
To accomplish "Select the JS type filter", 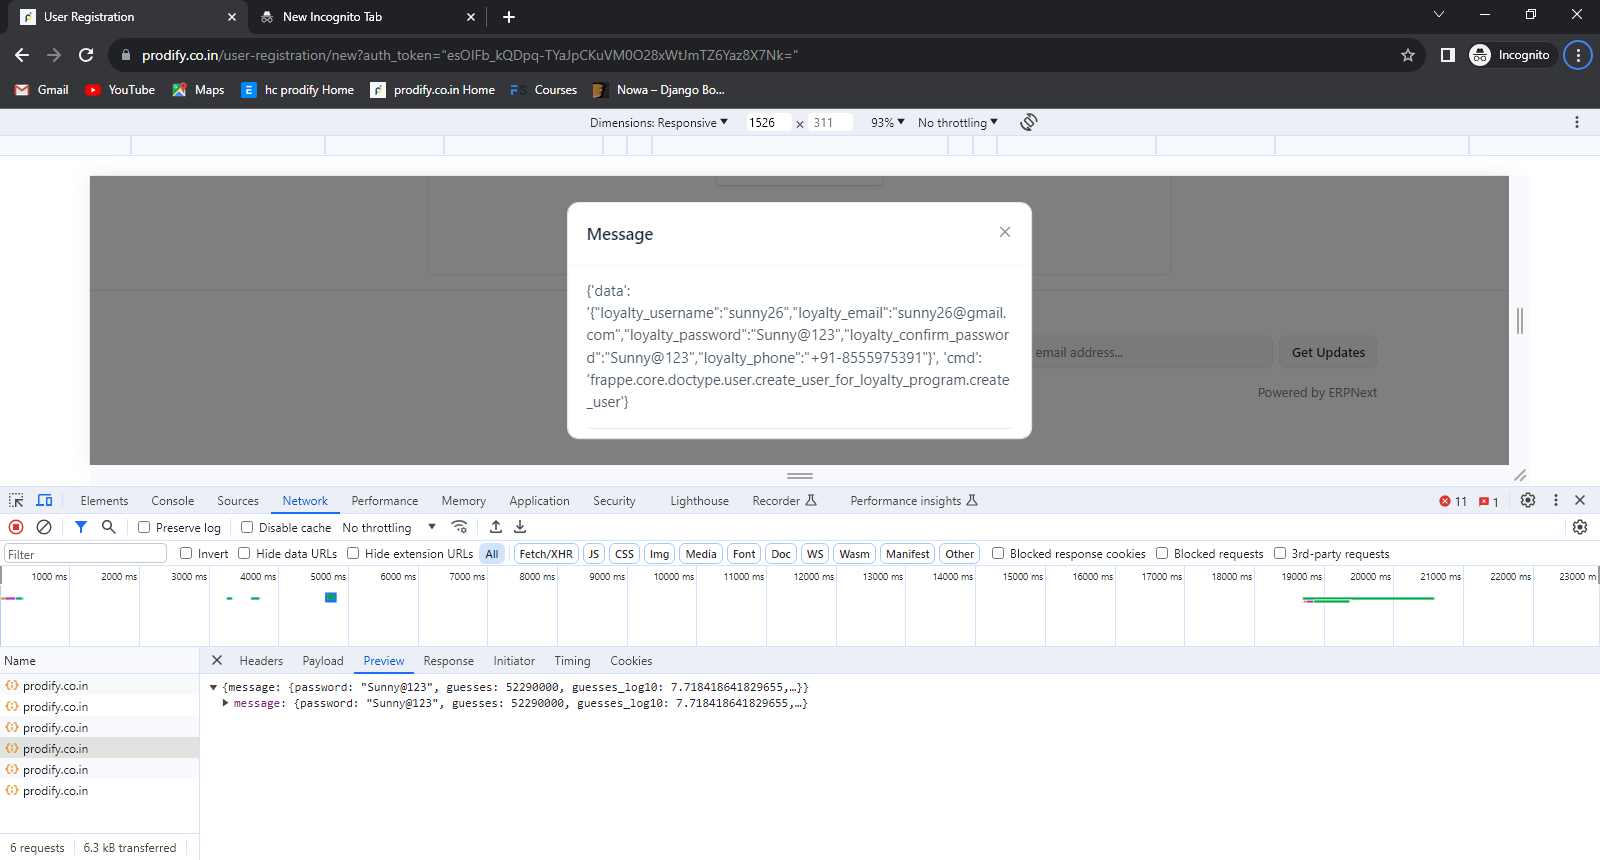I will [594, 554].
